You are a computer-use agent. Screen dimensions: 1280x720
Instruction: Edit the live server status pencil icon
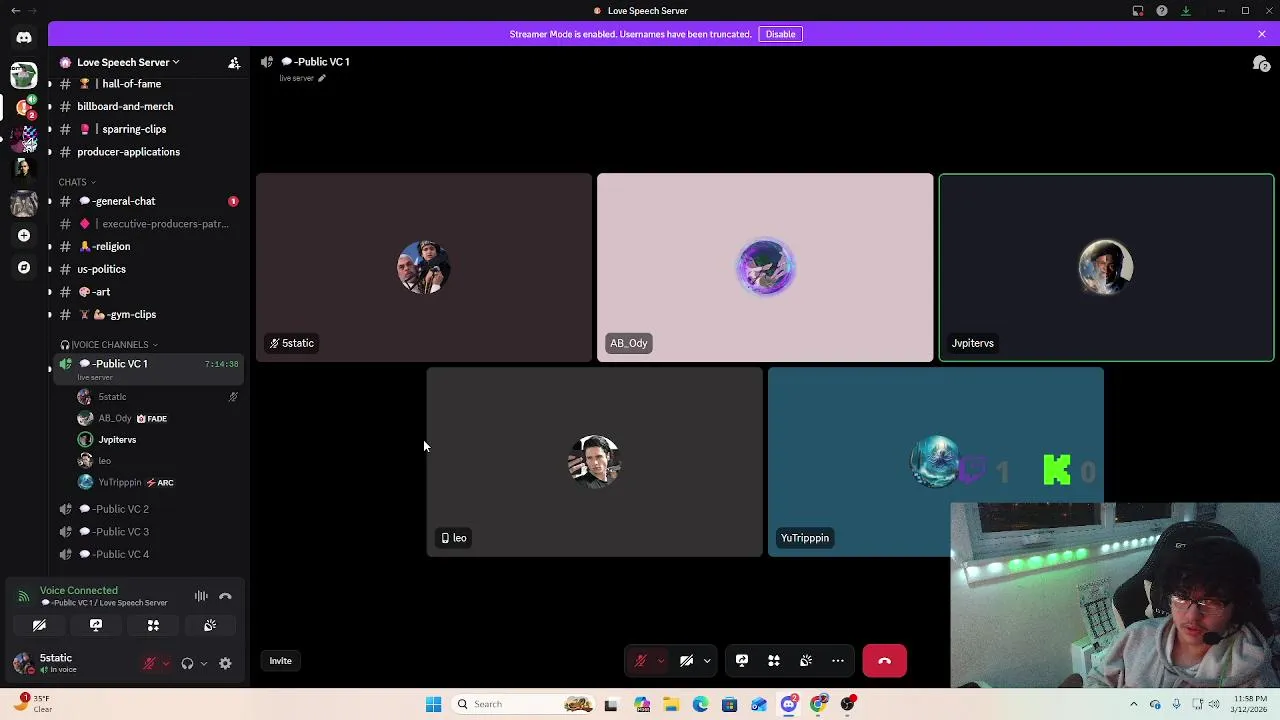pyautogui.click(x=321, y=78)
